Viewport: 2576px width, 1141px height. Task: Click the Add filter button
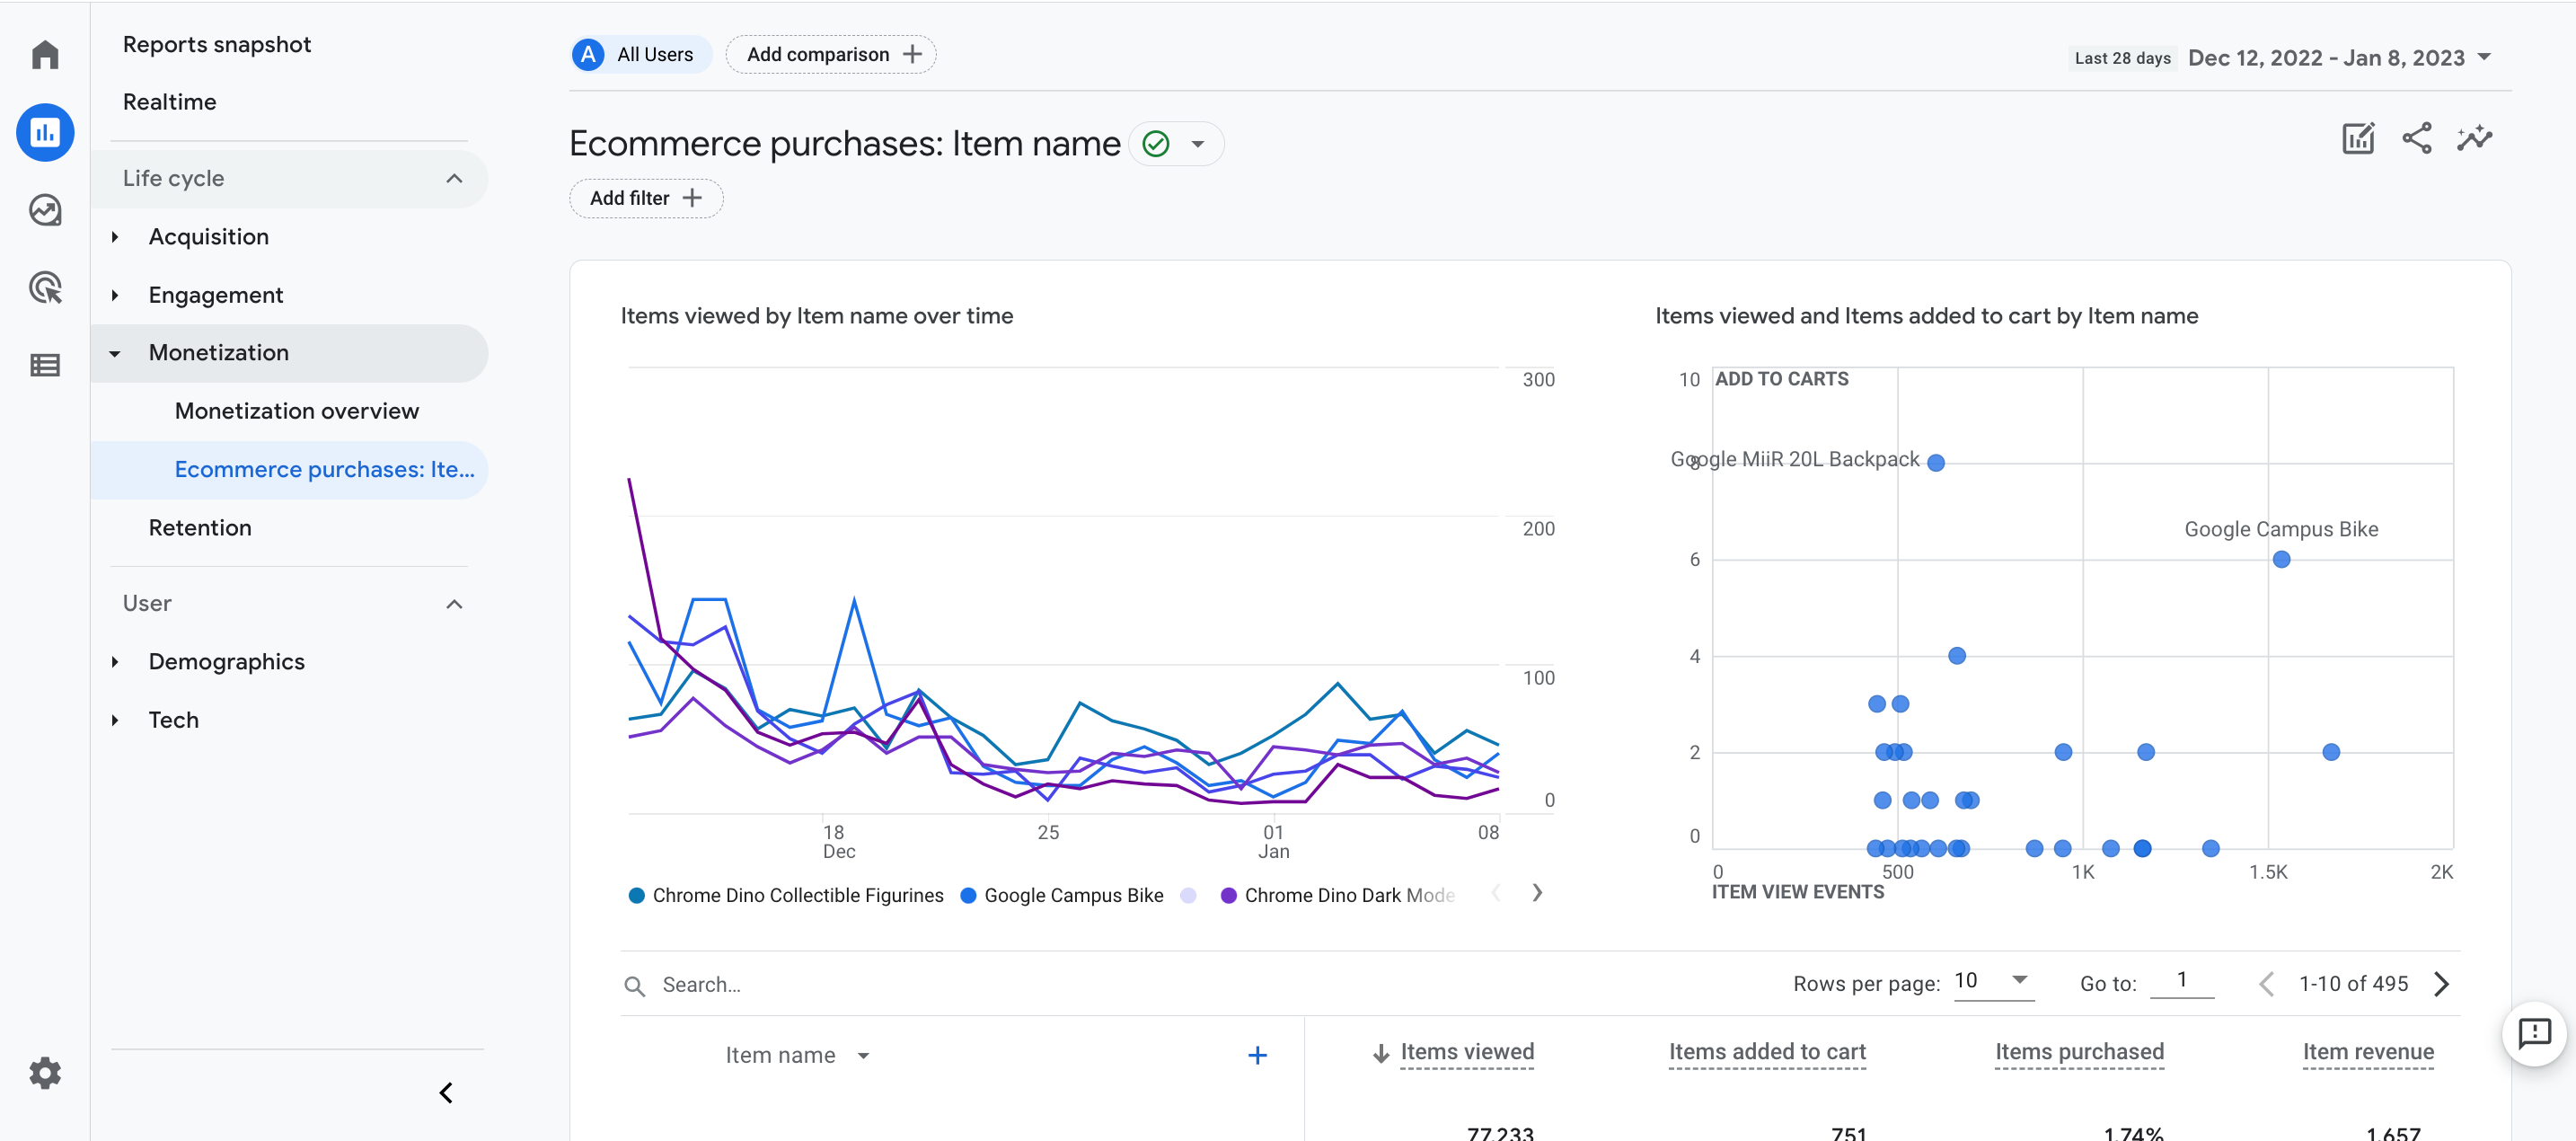pos(645,198)
